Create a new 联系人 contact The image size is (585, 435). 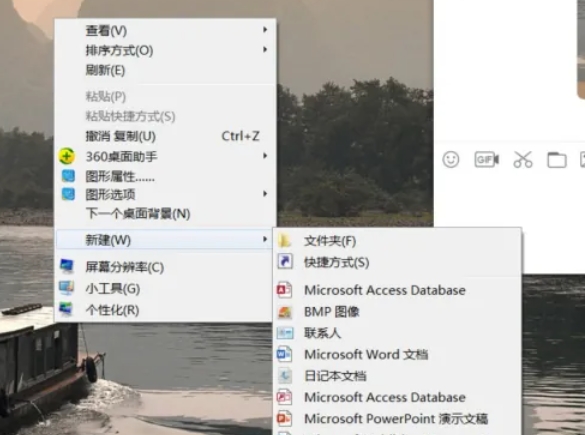398,333
